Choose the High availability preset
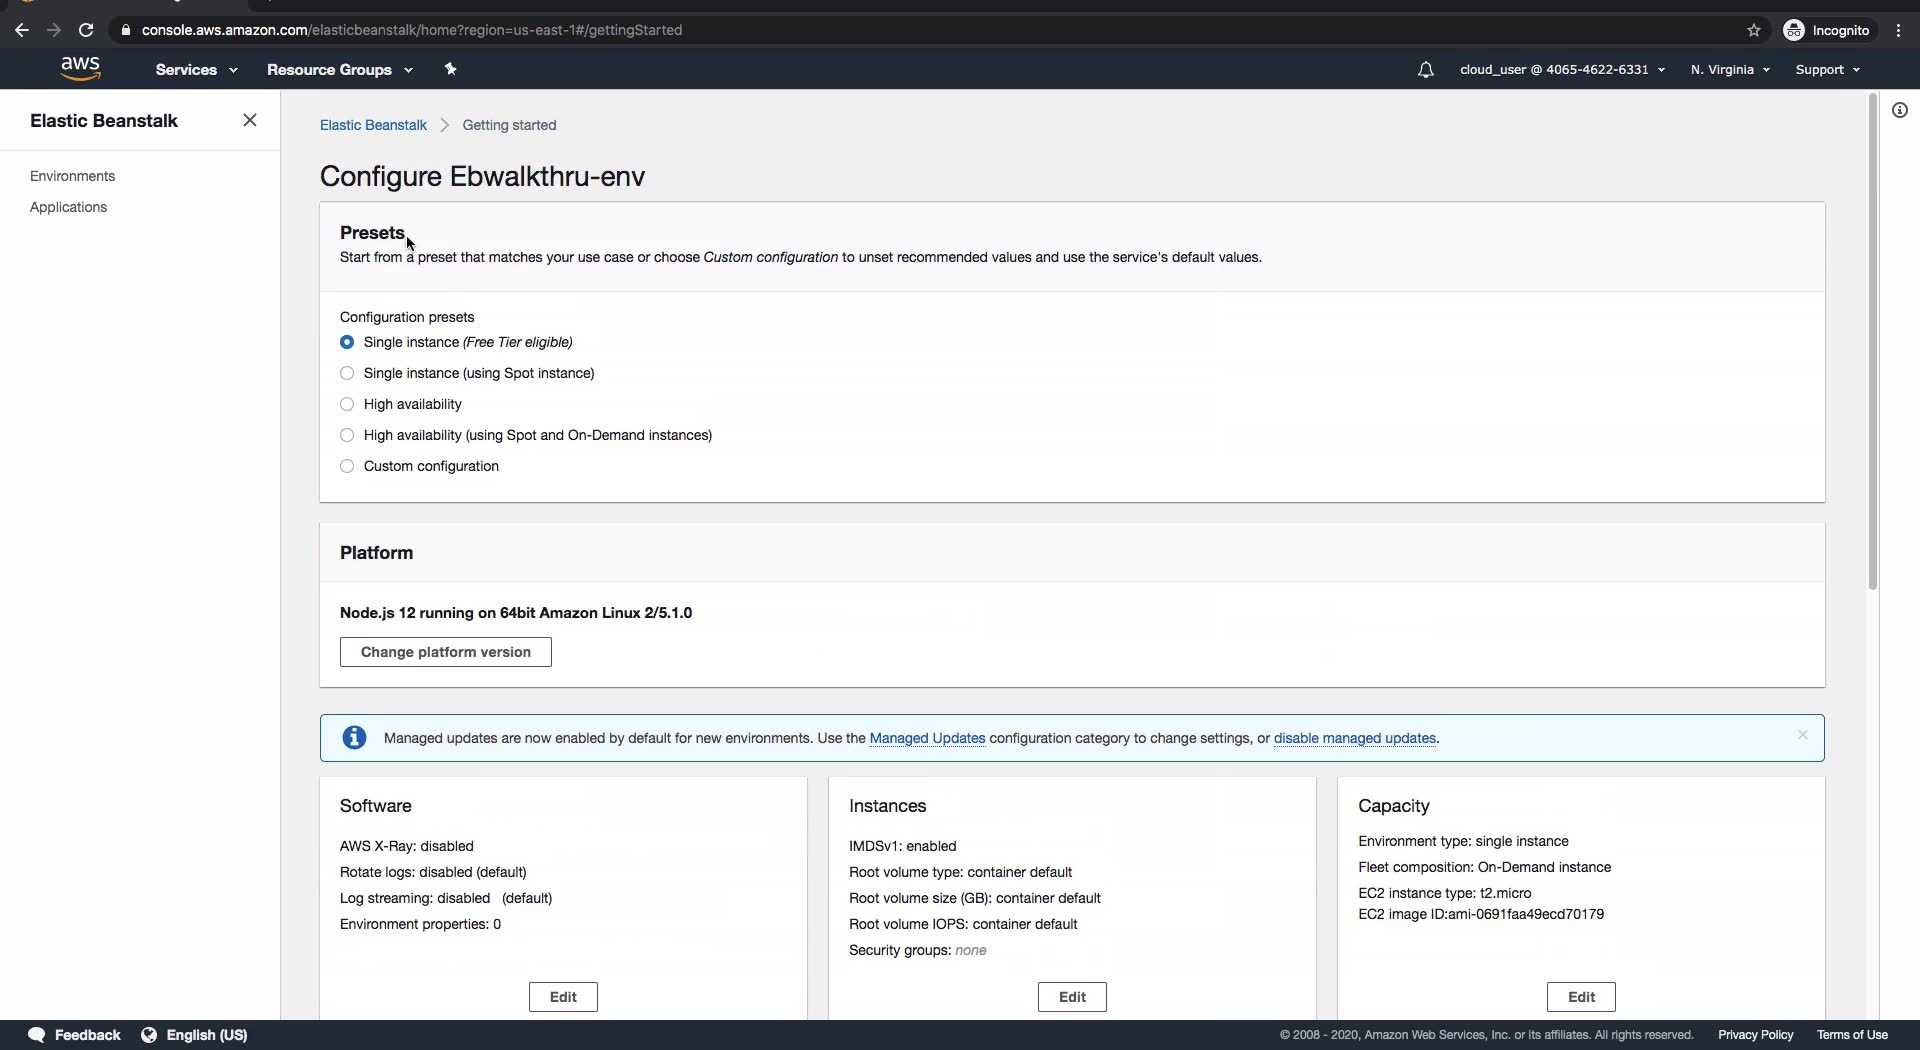 [347, 404]
